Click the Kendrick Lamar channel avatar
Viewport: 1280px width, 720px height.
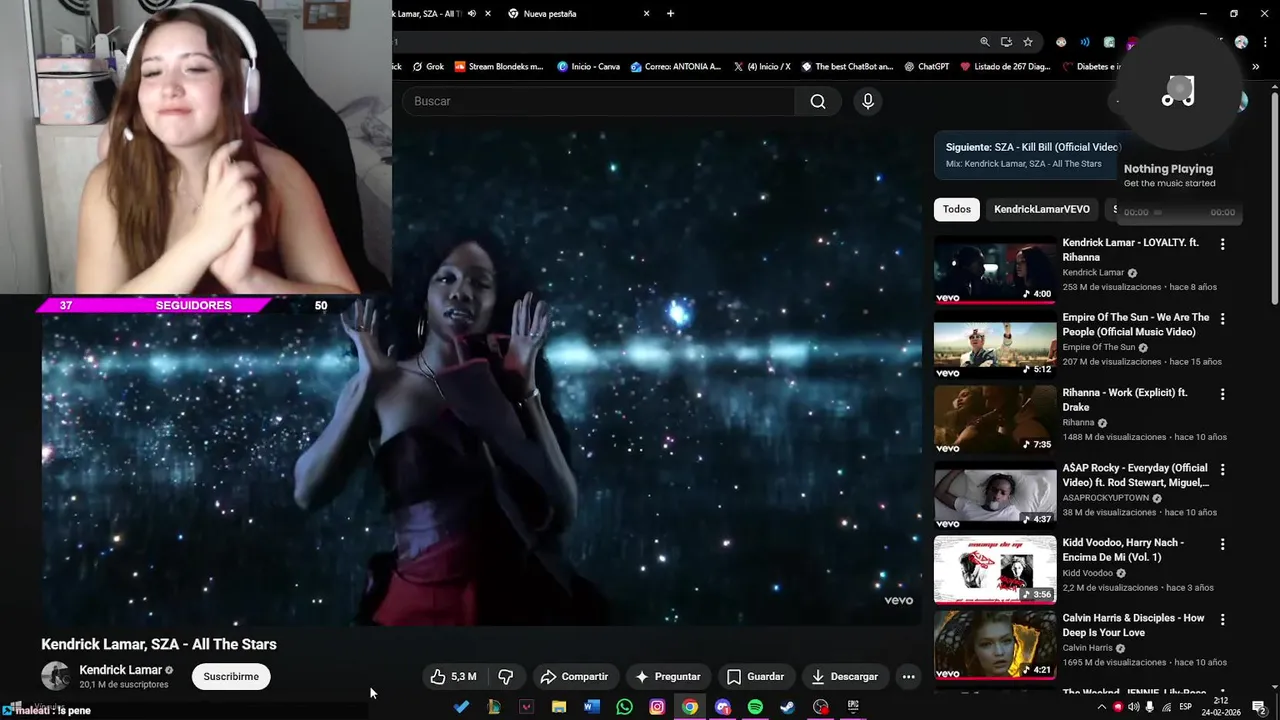coord(55,677)
